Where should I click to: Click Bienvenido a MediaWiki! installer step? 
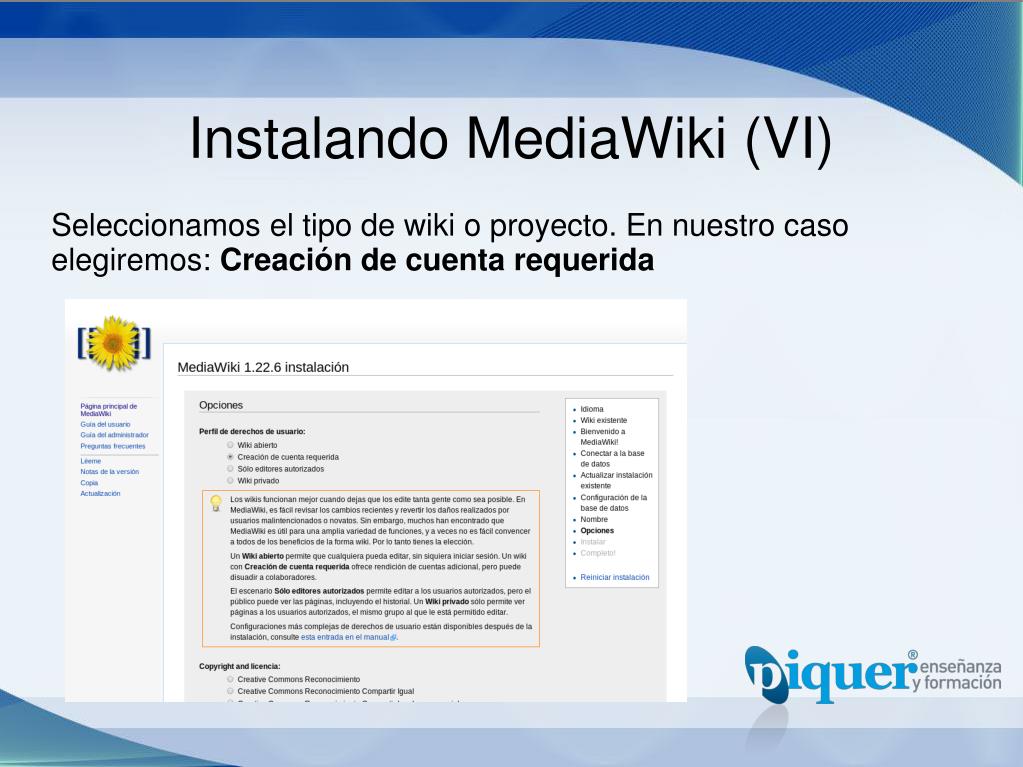(603, 436)
